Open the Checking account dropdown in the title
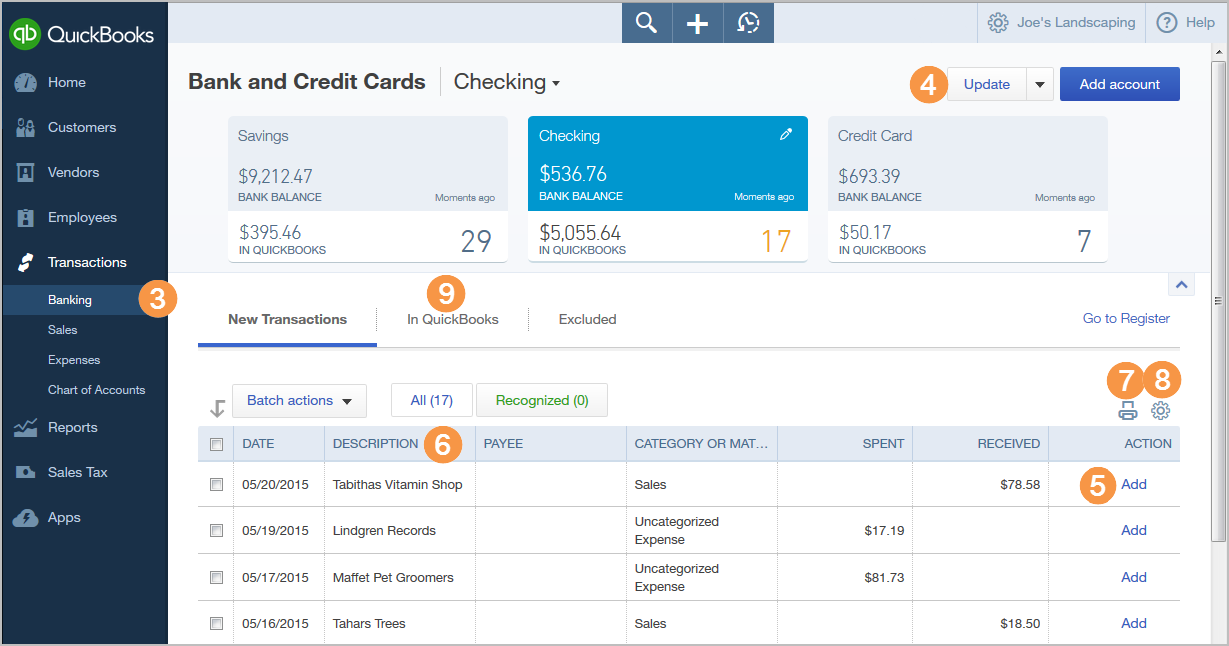 click(x=507, y=82)
